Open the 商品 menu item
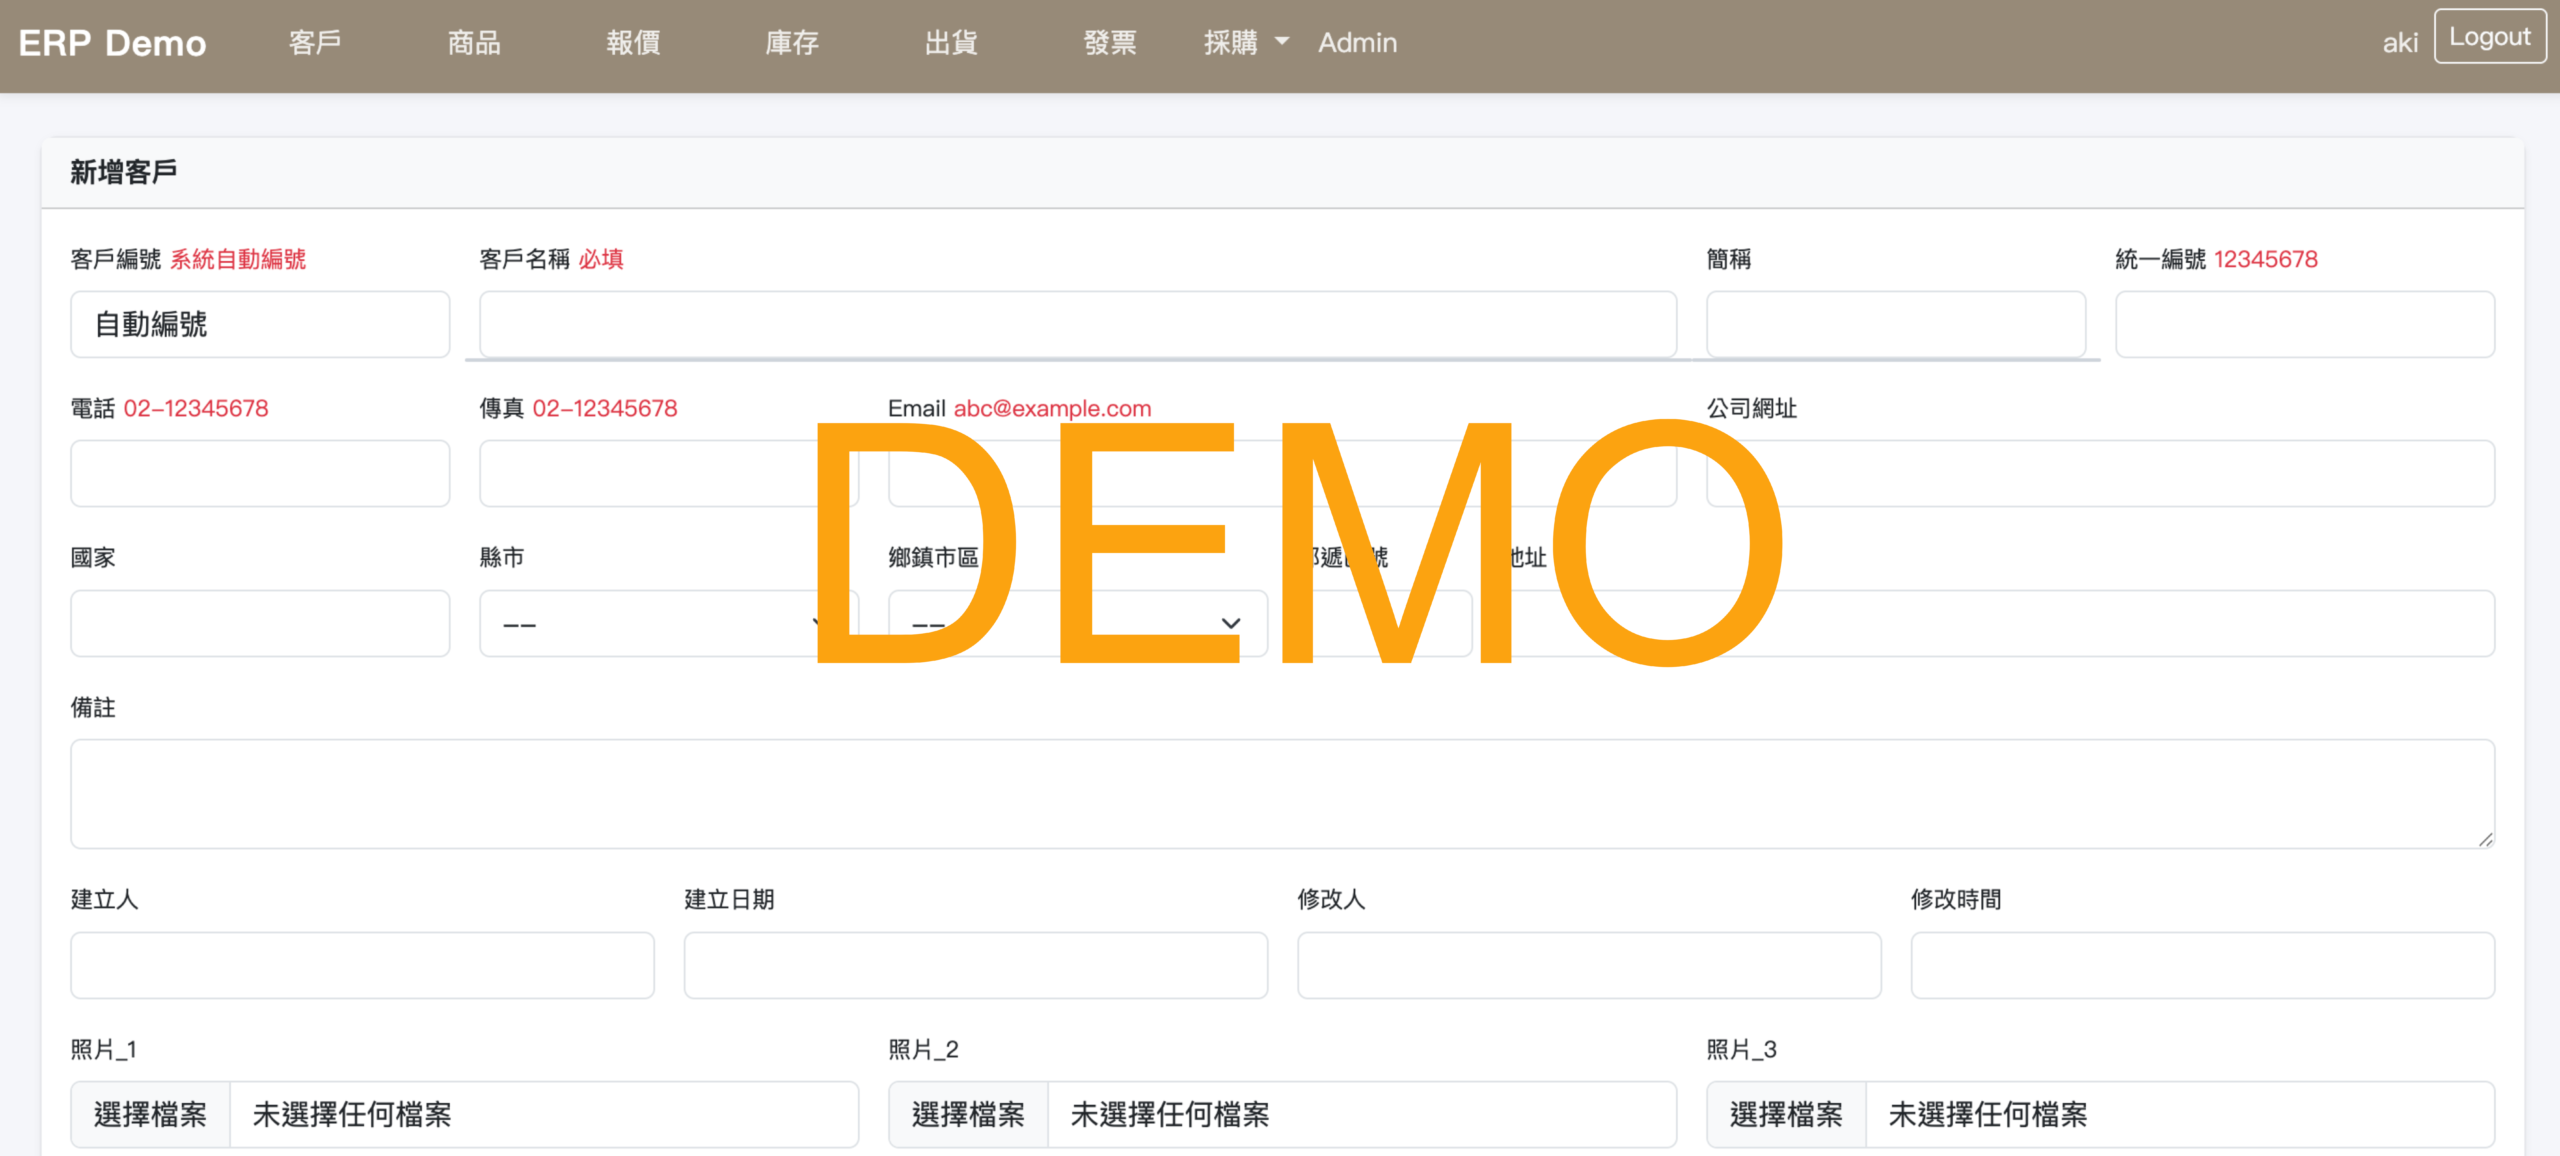This screenshot has height=1156, width=2560. (x=474, y=43)
